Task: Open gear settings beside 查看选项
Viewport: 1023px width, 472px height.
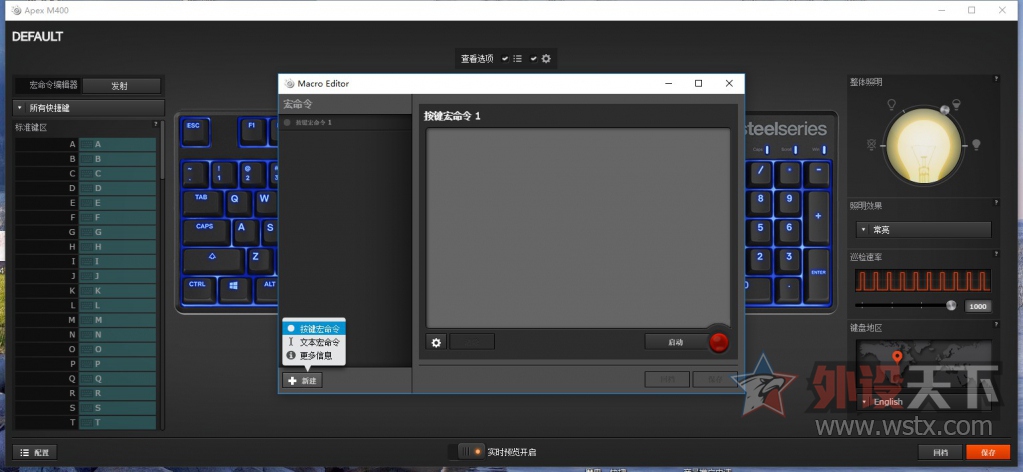Action: tap(547, 59)
